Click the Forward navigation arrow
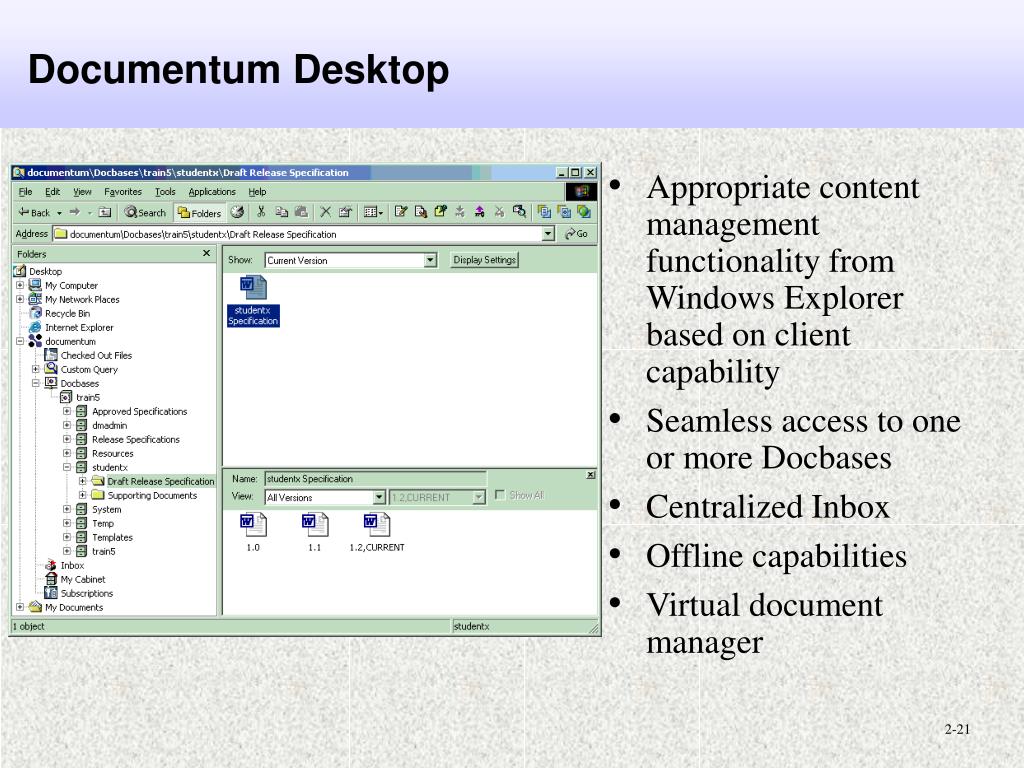 pyautogui.click(x=74, y=212)
